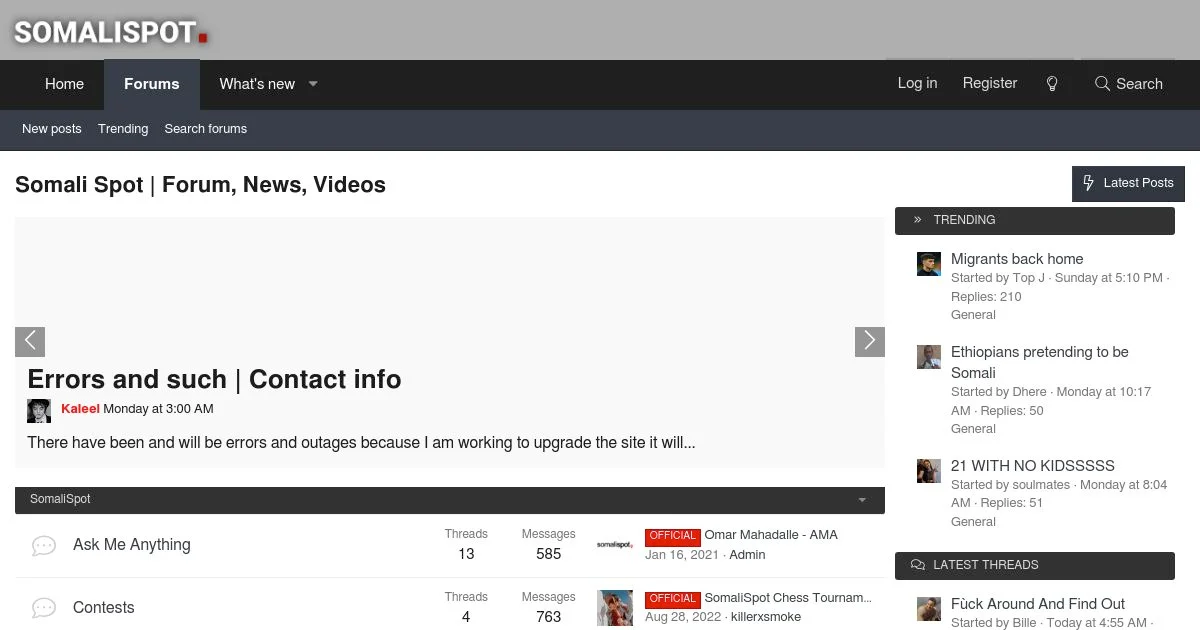The width and height of the screenshot is (1200, 630).
Task: Open Search forums link
Action: tap(205, 129)
